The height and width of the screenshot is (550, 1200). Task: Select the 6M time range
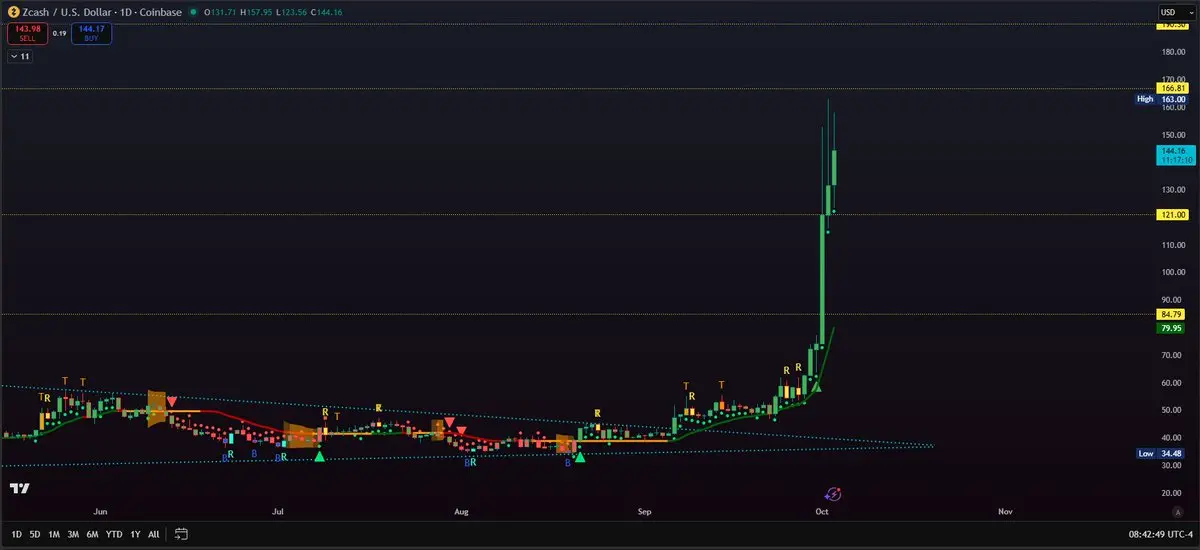click(92, 534)
